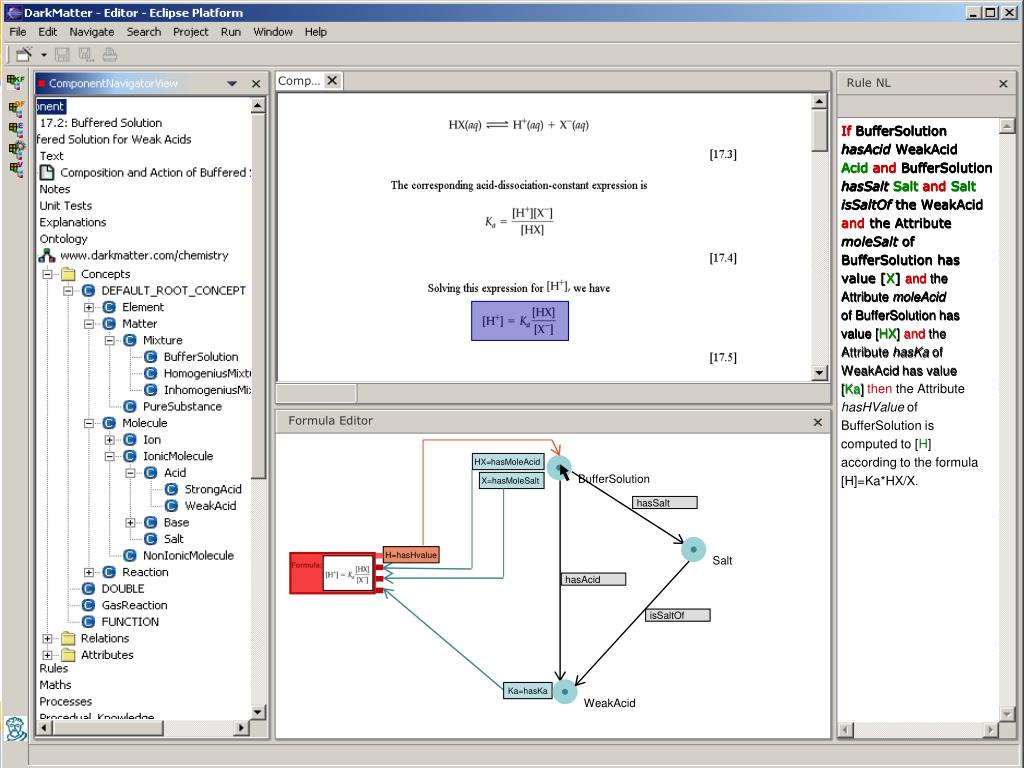Screen dimensions: 1024x768
Task: Close the Comp... editor tab
Action: click(332, 80)
